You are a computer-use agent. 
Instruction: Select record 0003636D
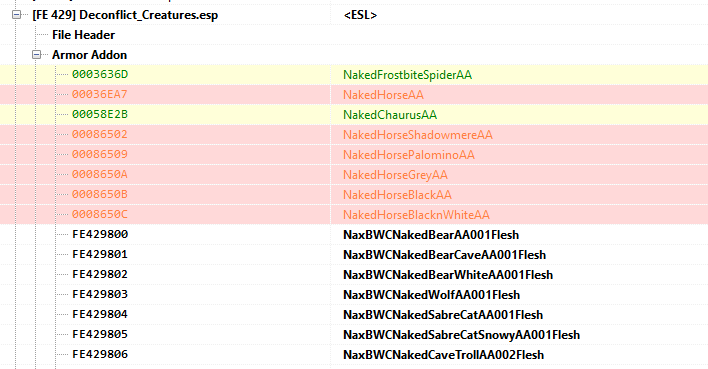(x=100, y=75)
